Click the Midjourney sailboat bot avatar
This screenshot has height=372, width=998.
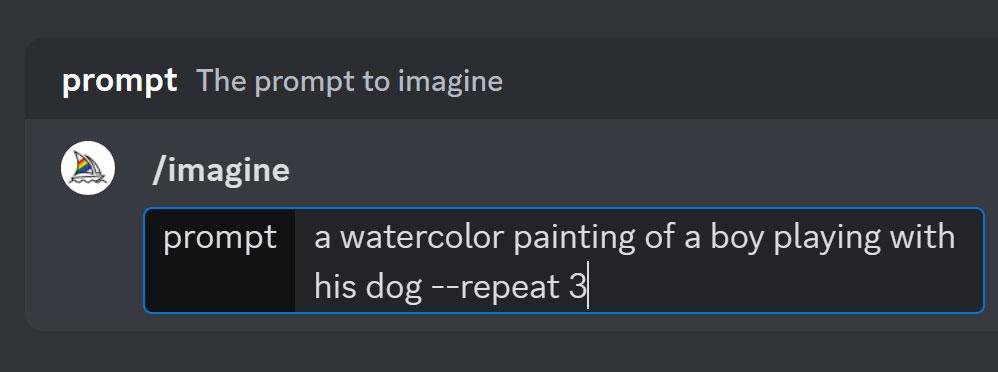click(x=88, y=168)
